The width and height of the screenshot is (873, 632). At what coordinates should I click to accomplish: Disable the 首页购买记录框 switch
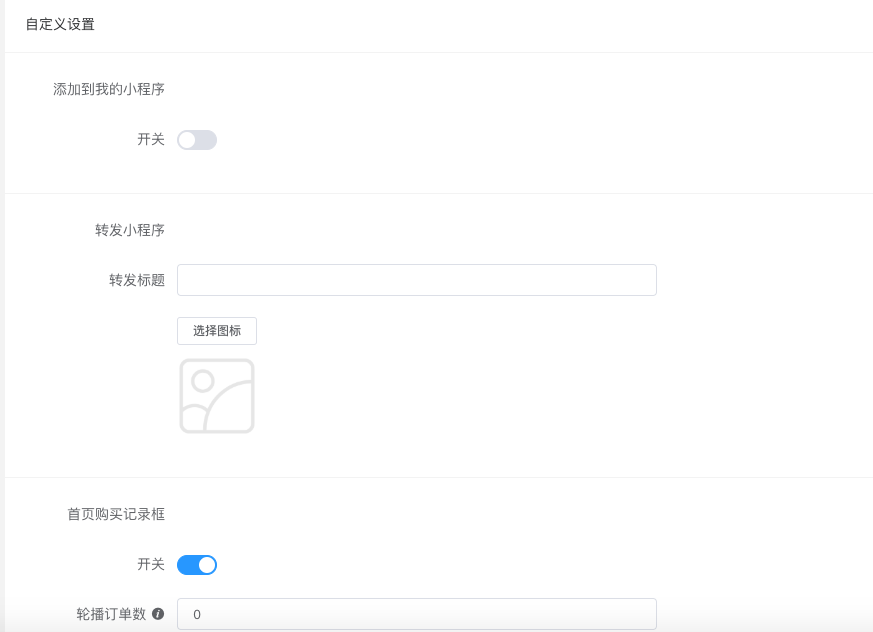point(197,565)
